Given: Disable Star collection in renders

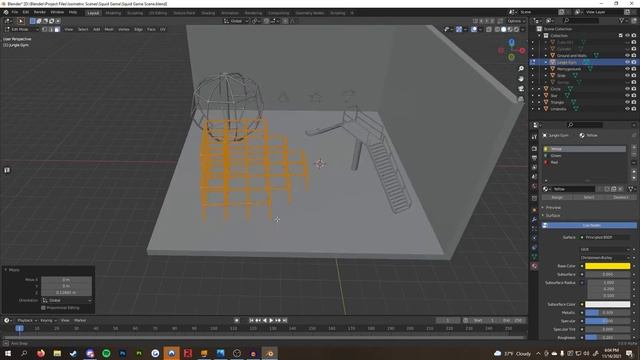Looking at the screenshot, I should click(x=634, y=95).
